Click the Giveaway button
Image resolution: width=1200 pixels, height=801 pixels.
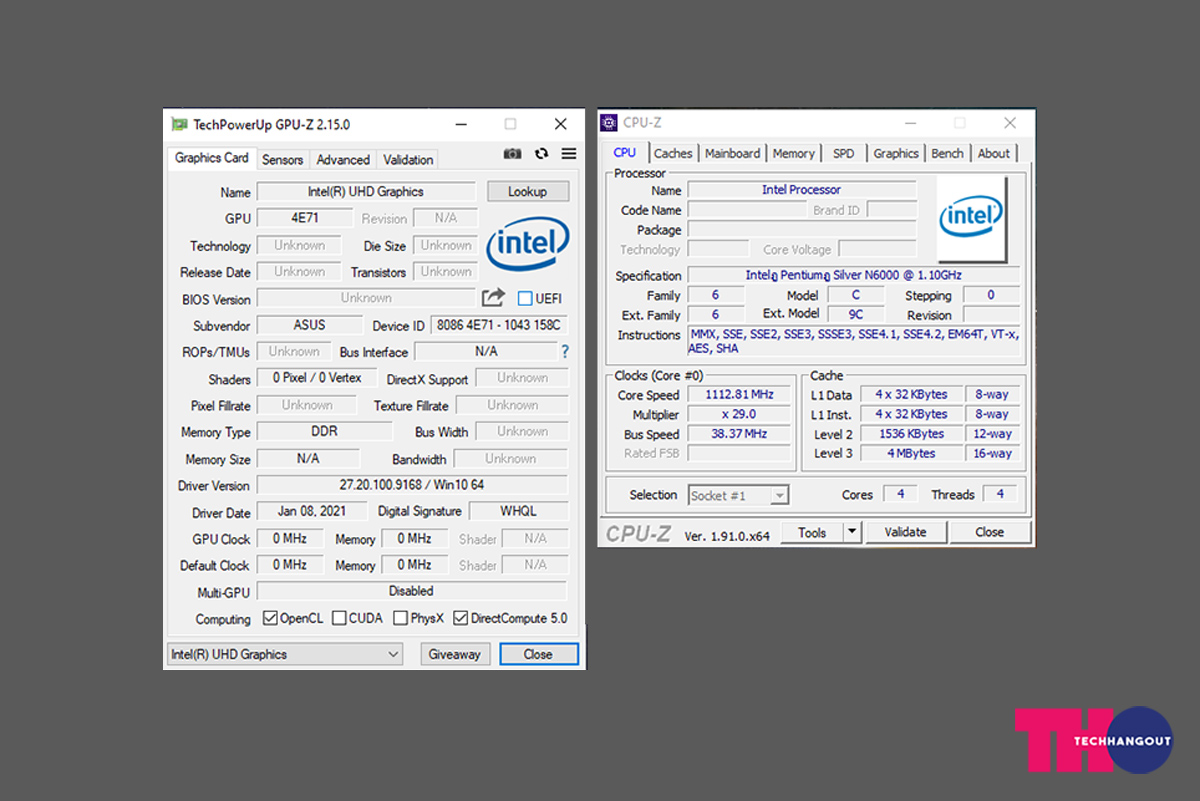[x=455, y=654]
